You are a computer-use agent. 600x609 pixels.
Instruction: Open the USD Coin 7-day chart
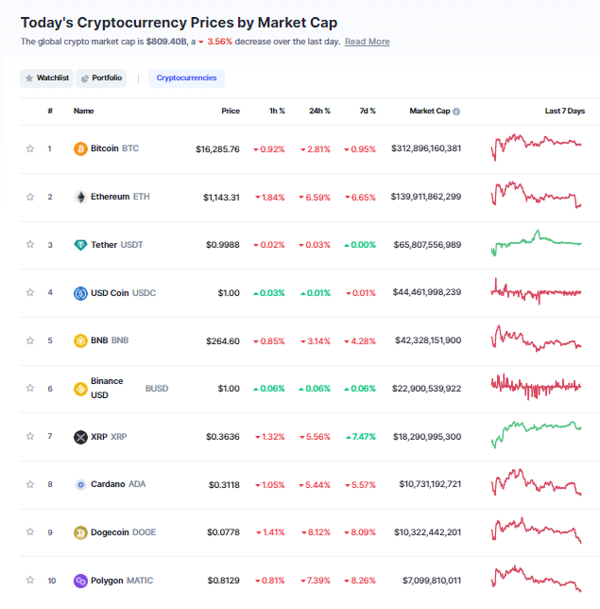click(536, 291)
